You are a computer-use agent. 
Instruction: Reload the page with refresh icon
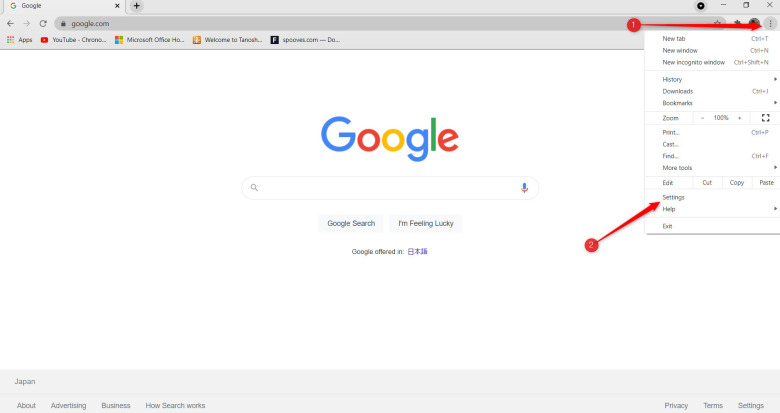(43, 23)
